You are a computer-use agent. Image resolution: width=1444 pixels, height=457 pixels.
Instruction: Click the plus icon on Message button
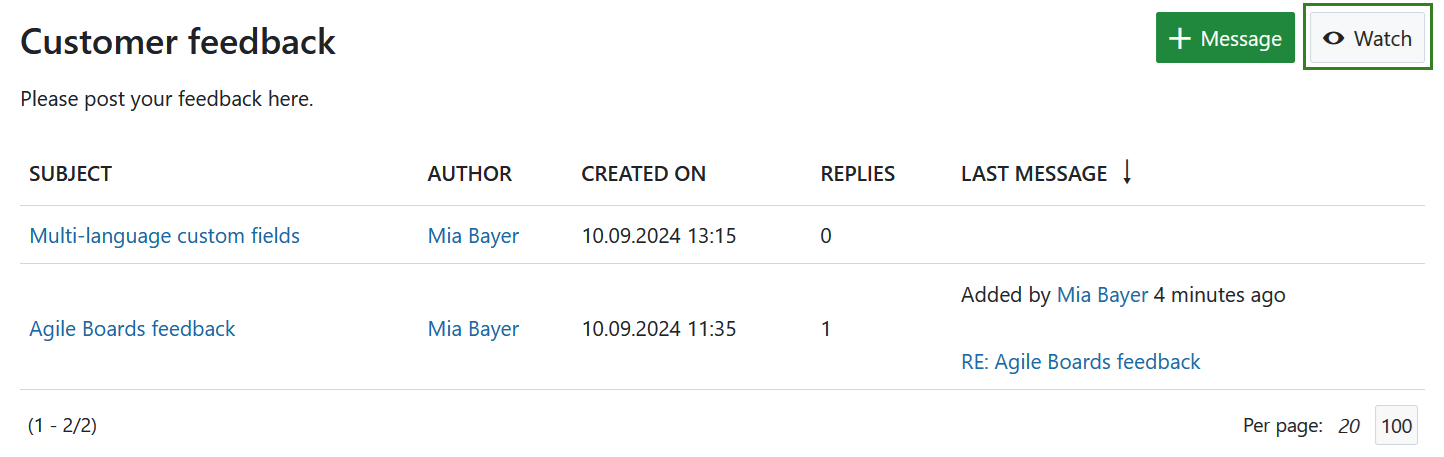[1180, 39]
